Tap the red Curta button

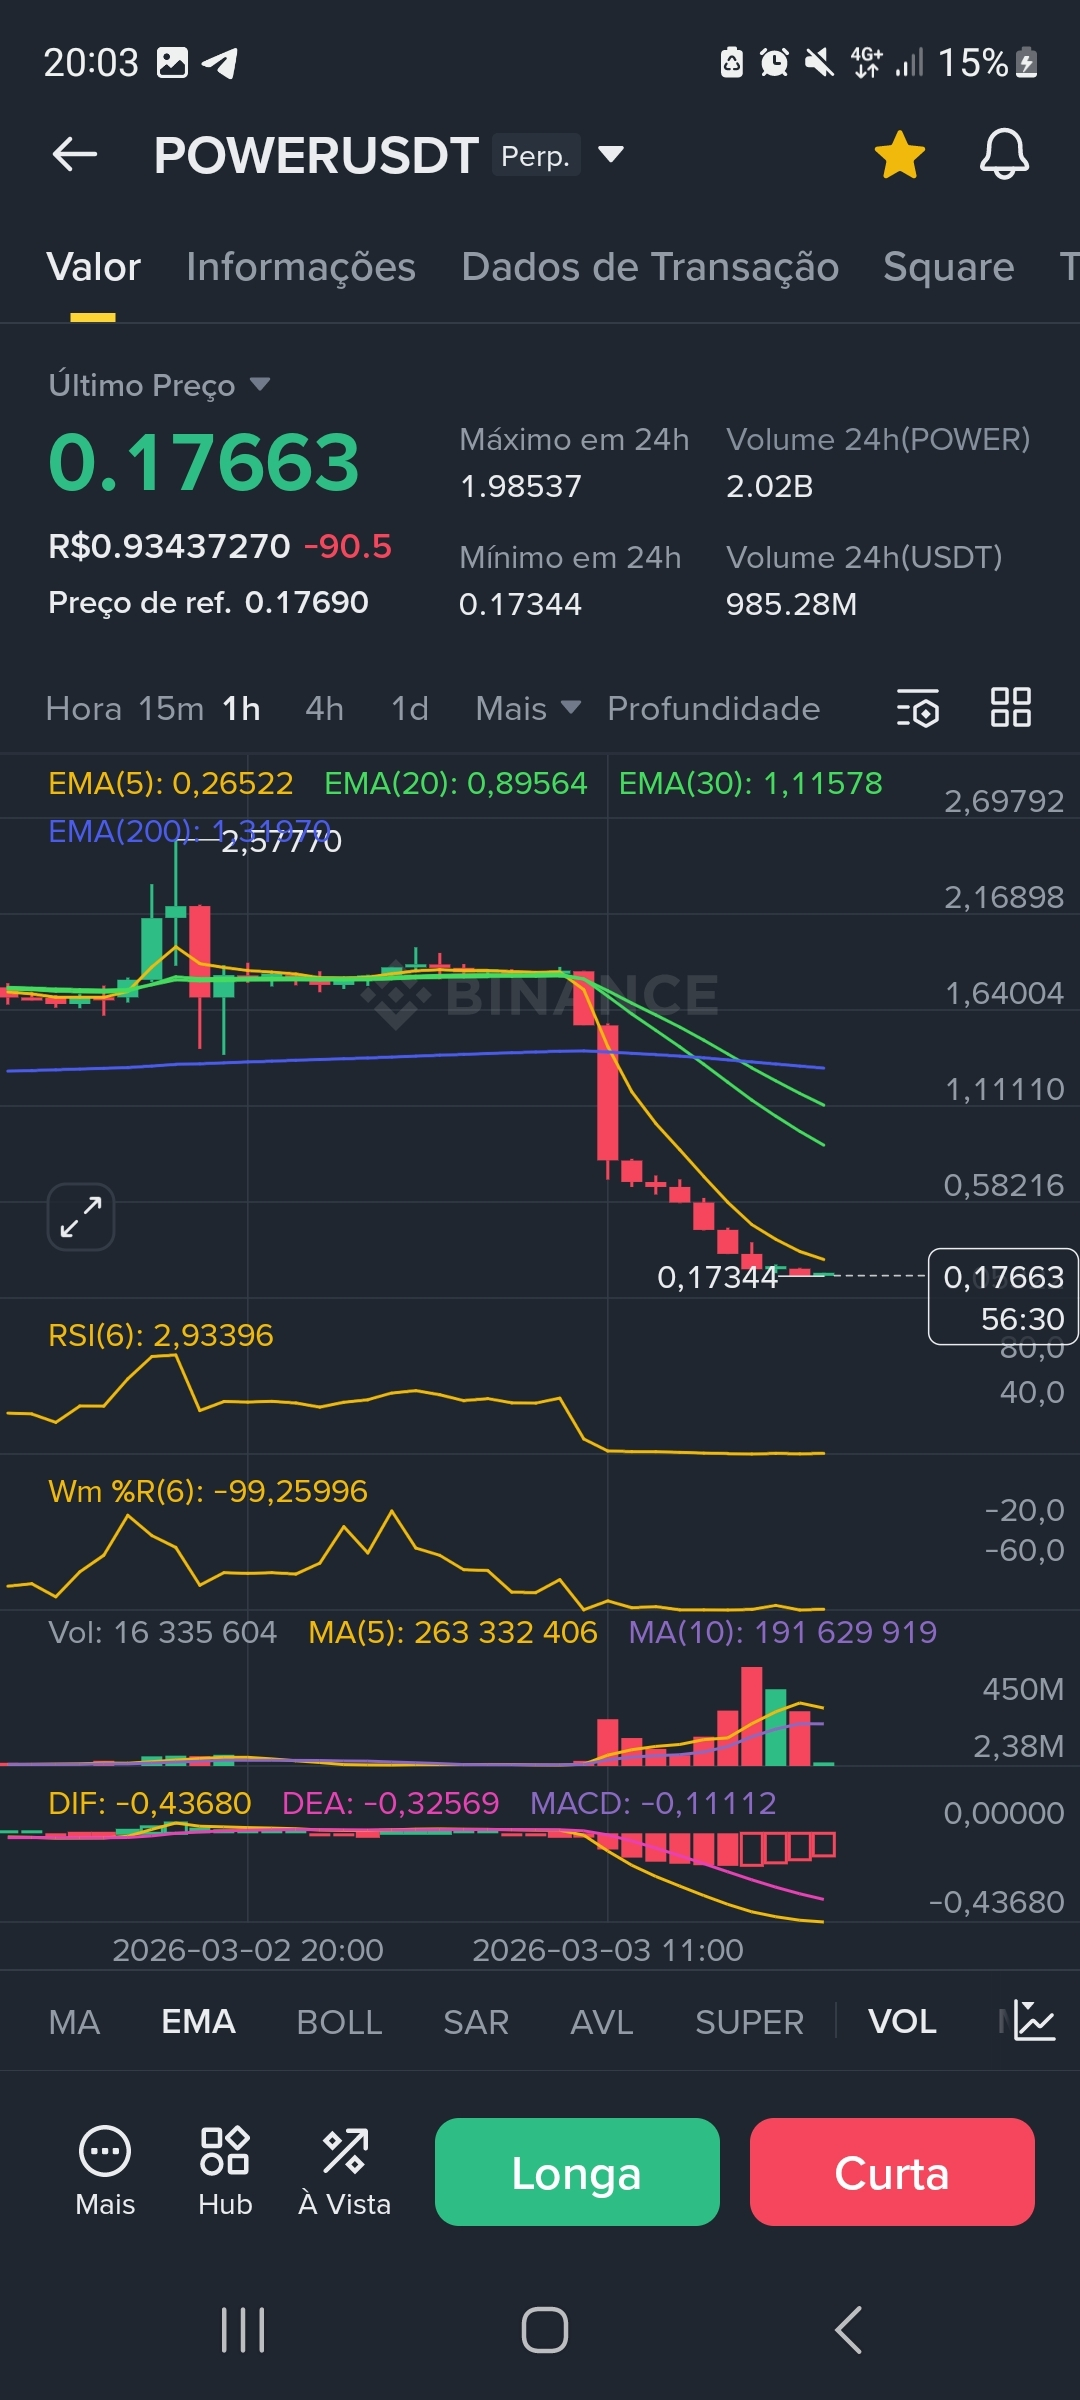point(892,2172)
